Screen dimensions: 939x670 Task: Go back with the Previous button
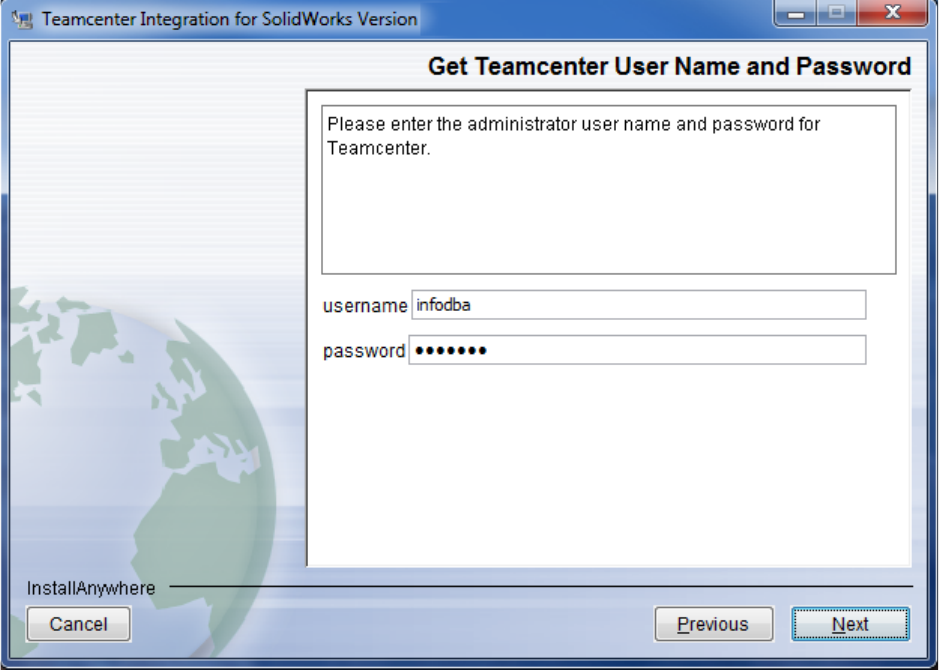pyautogui.click(x=713, y=624)
